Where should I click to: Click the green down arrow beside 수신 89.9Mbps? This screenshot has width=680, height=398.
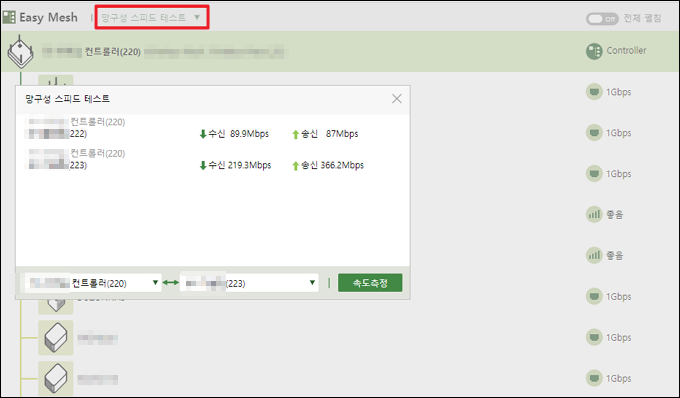point(203,134)
